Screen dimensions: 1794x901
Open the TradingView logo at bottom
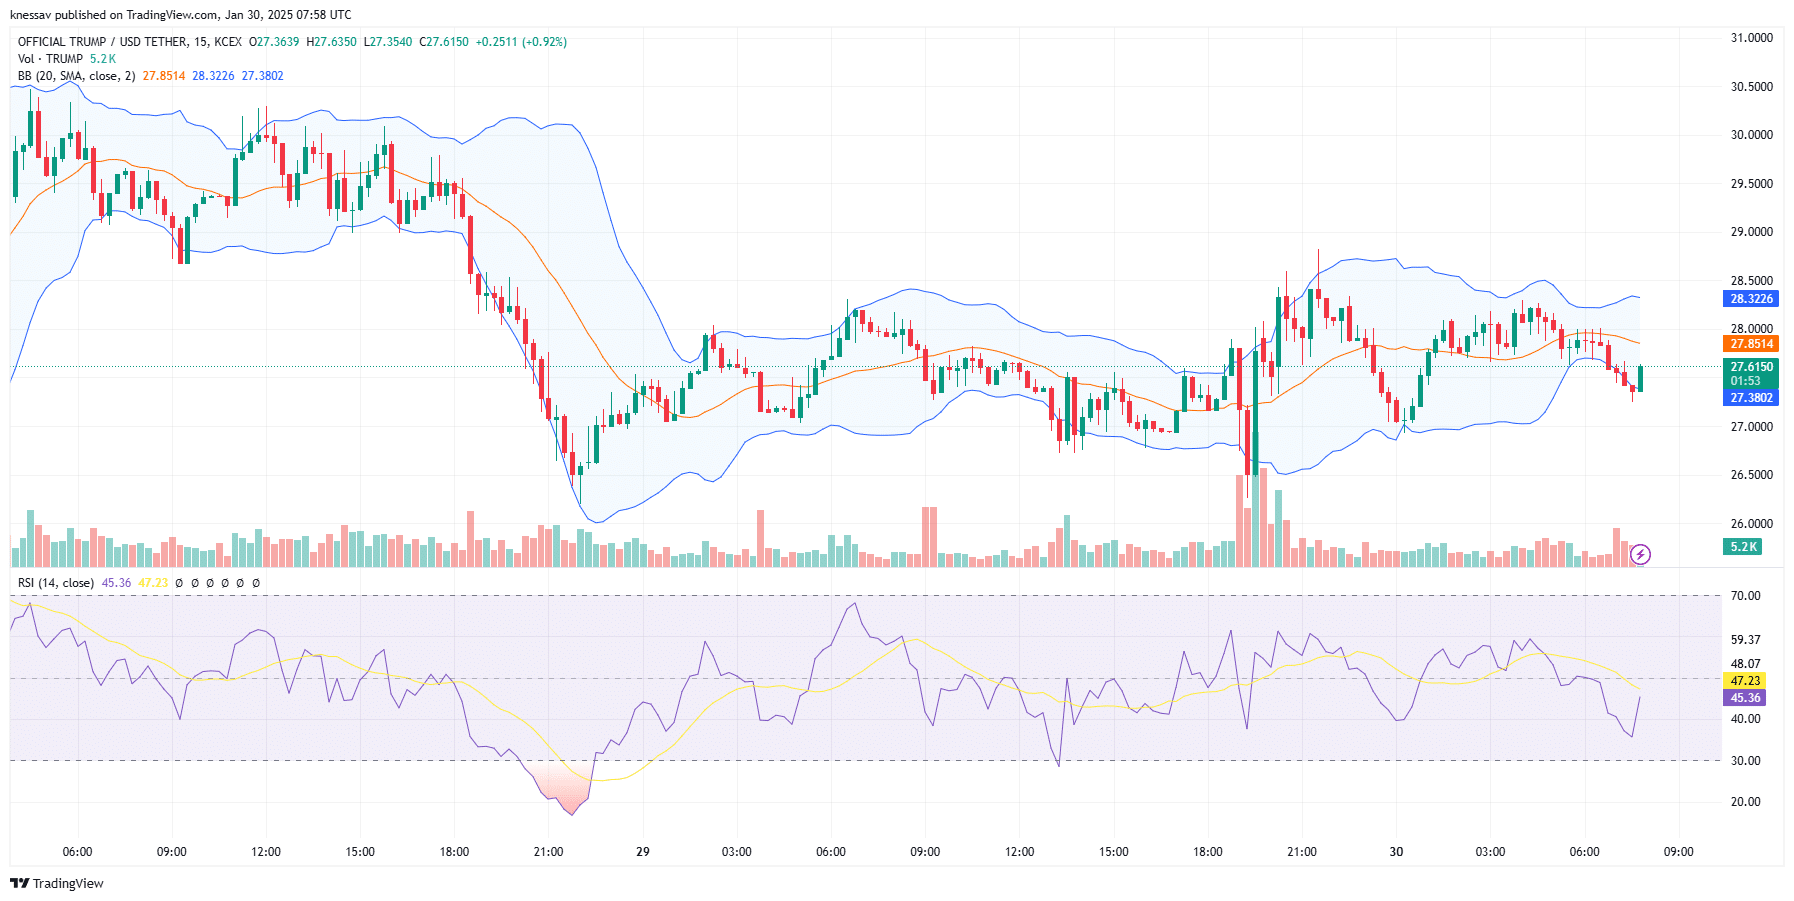point(57,883)
